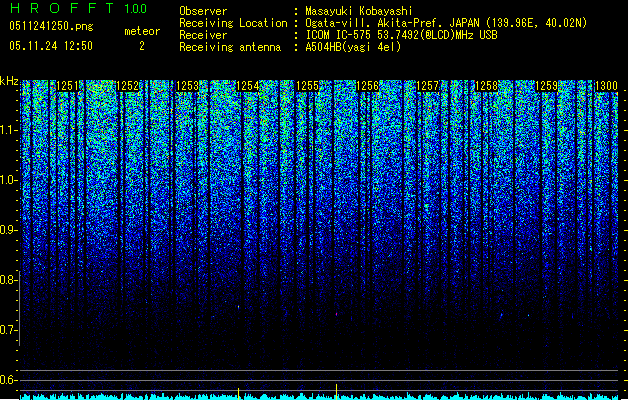Click the 1257 time marker
The image size is (629, 400).
(428, 86)
